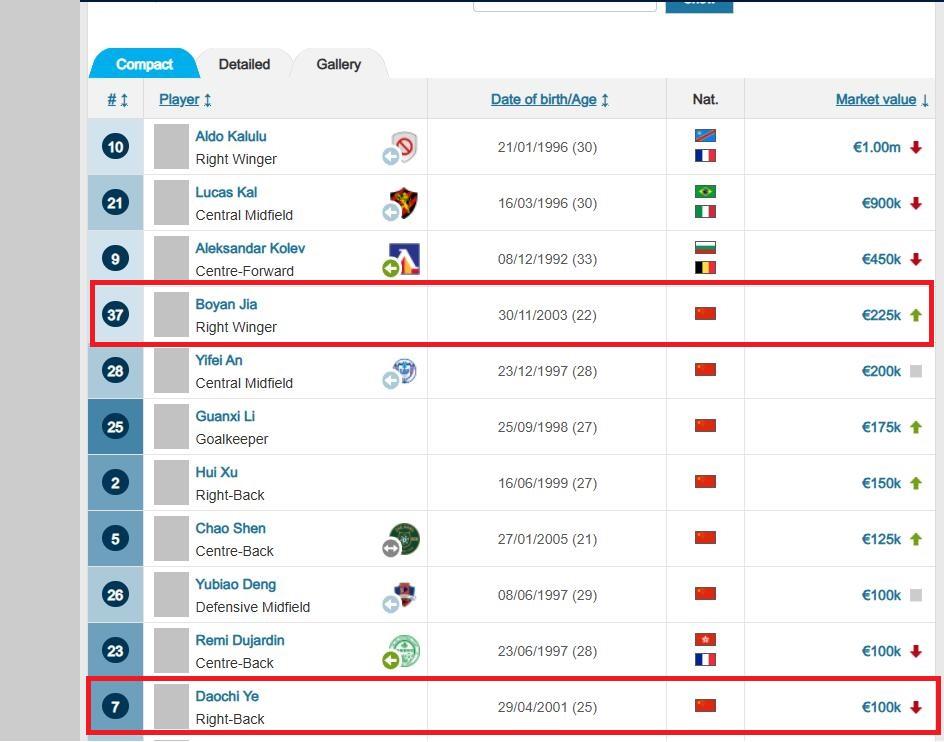Screen dimensions: 944x742
Task: Open Yifei An player profile
Action: (x=219, y=360)
